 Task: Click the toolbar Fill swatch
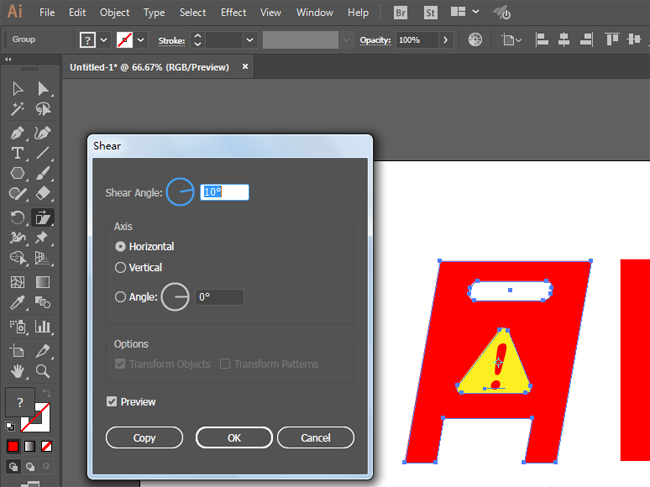pyautogui.click(x=19, y=402)
